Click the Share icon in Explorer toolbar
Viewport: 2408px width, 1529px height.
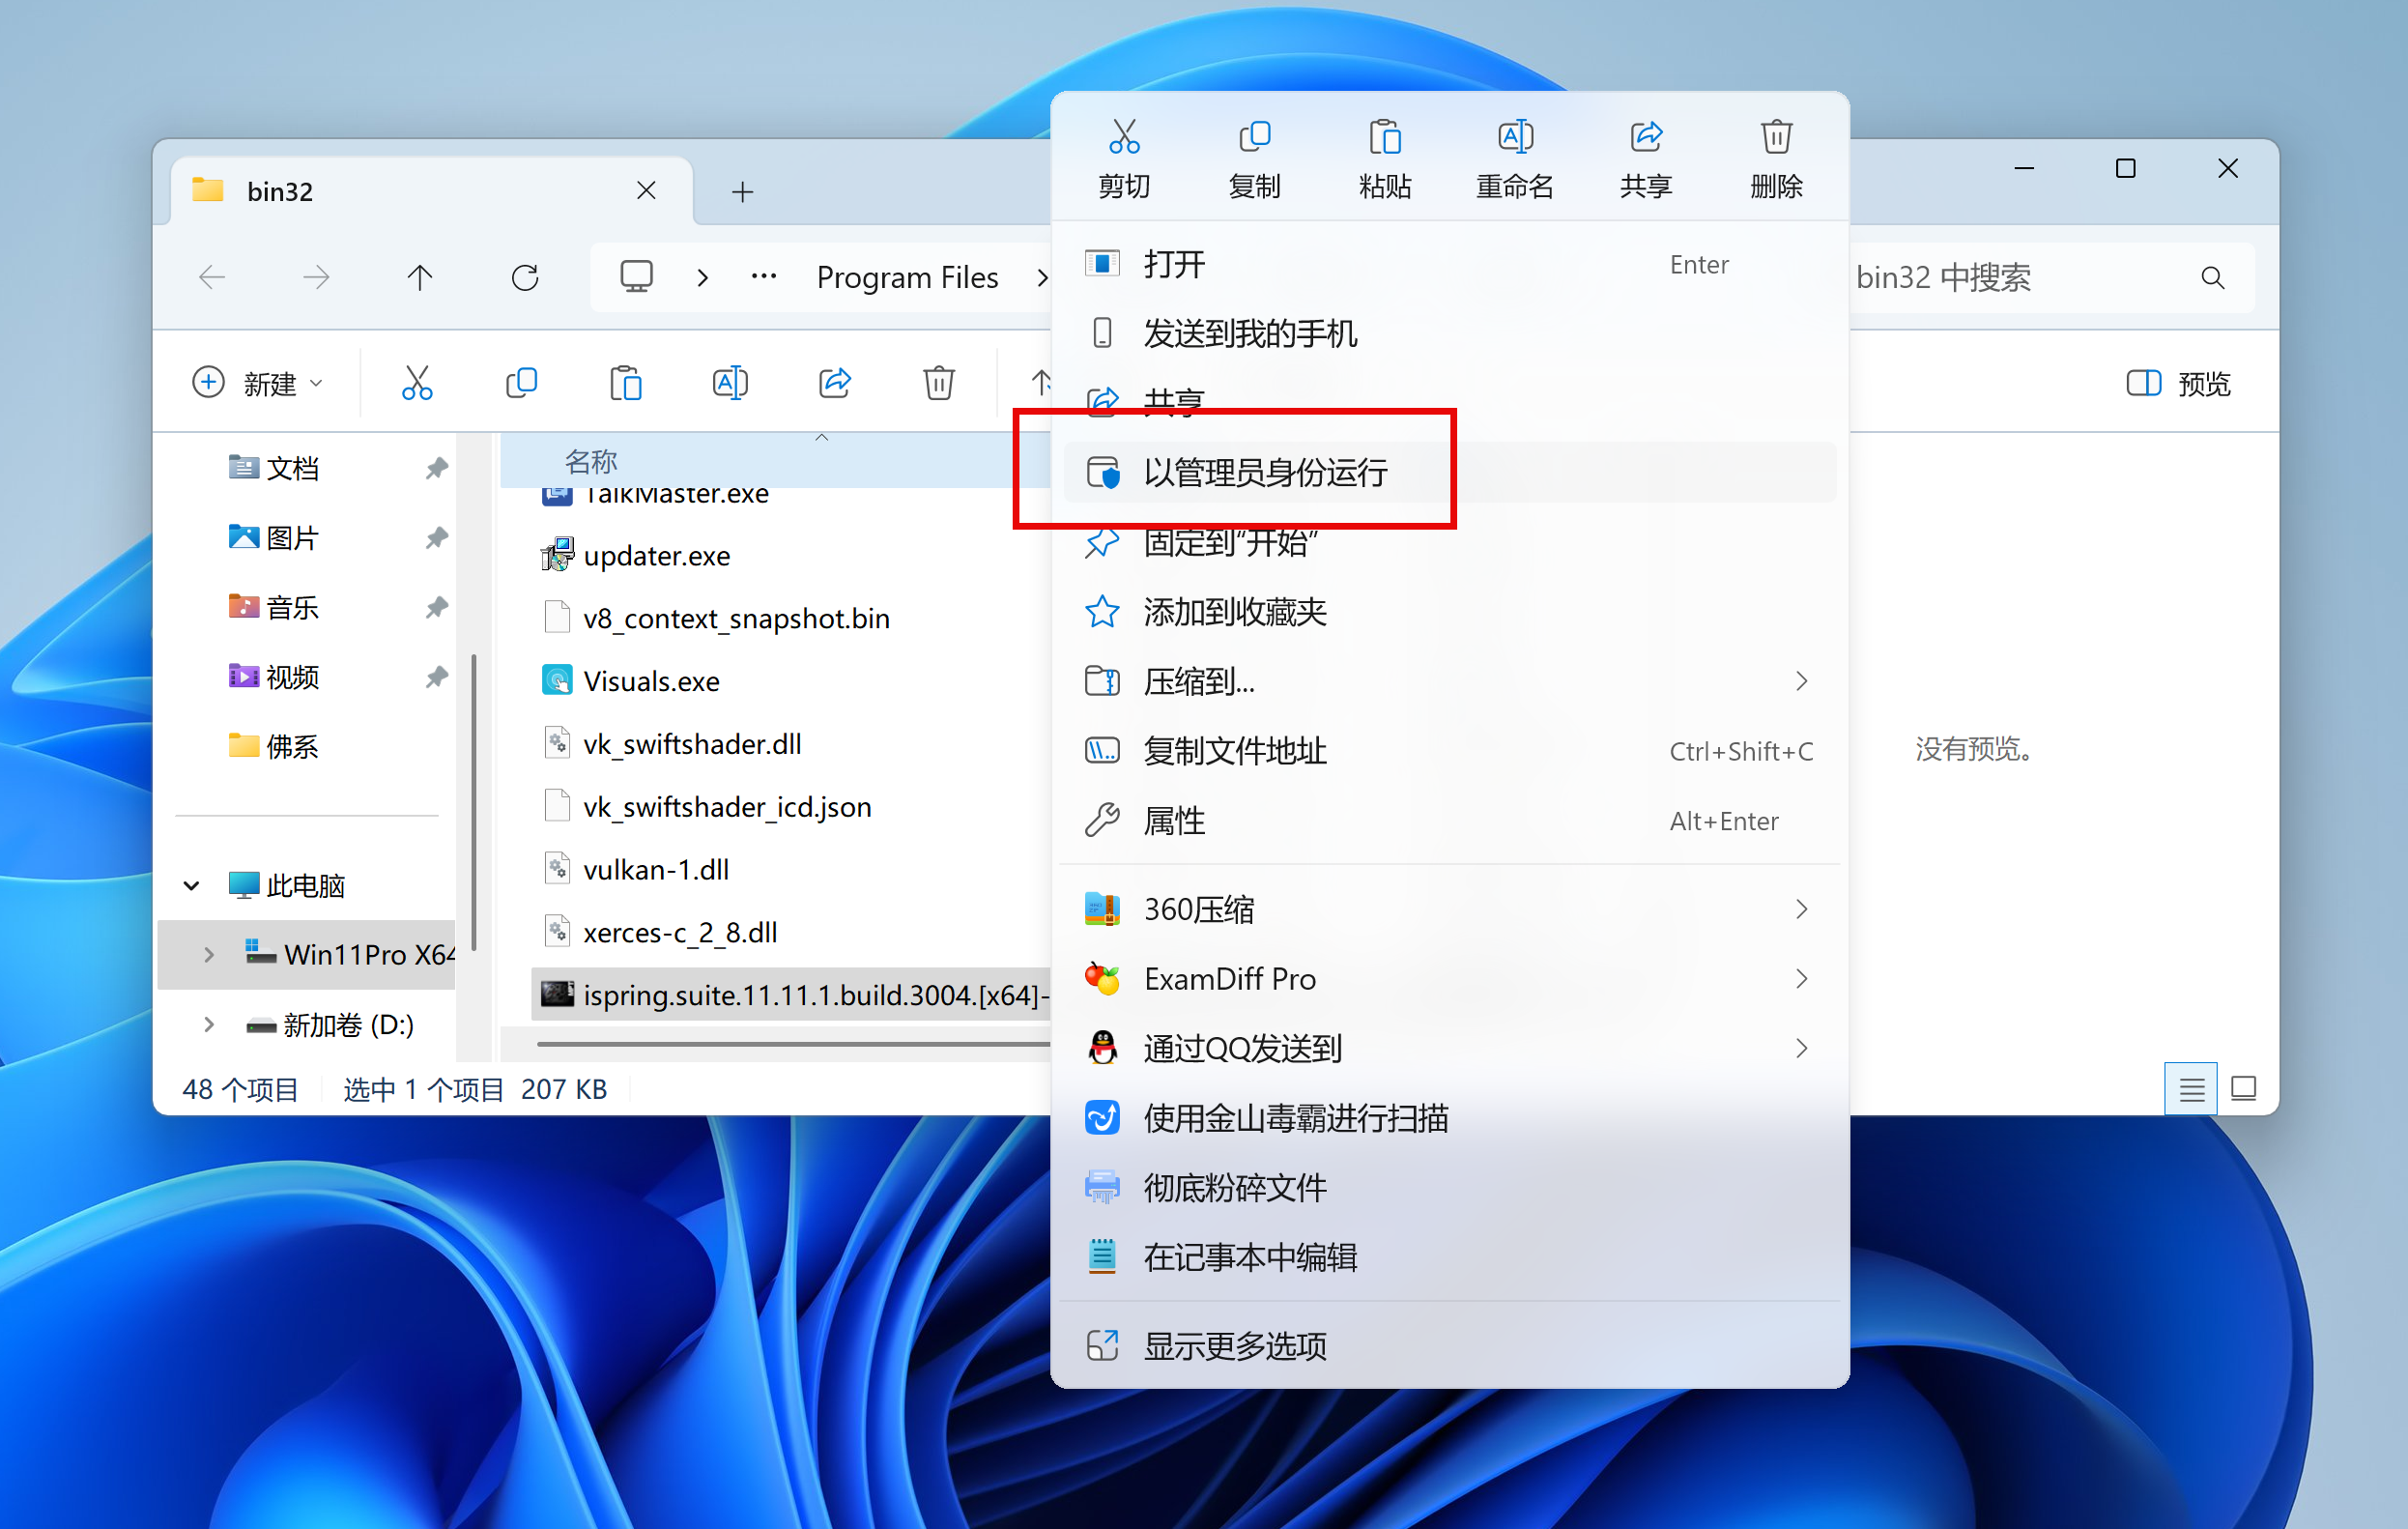coord(834,383)
